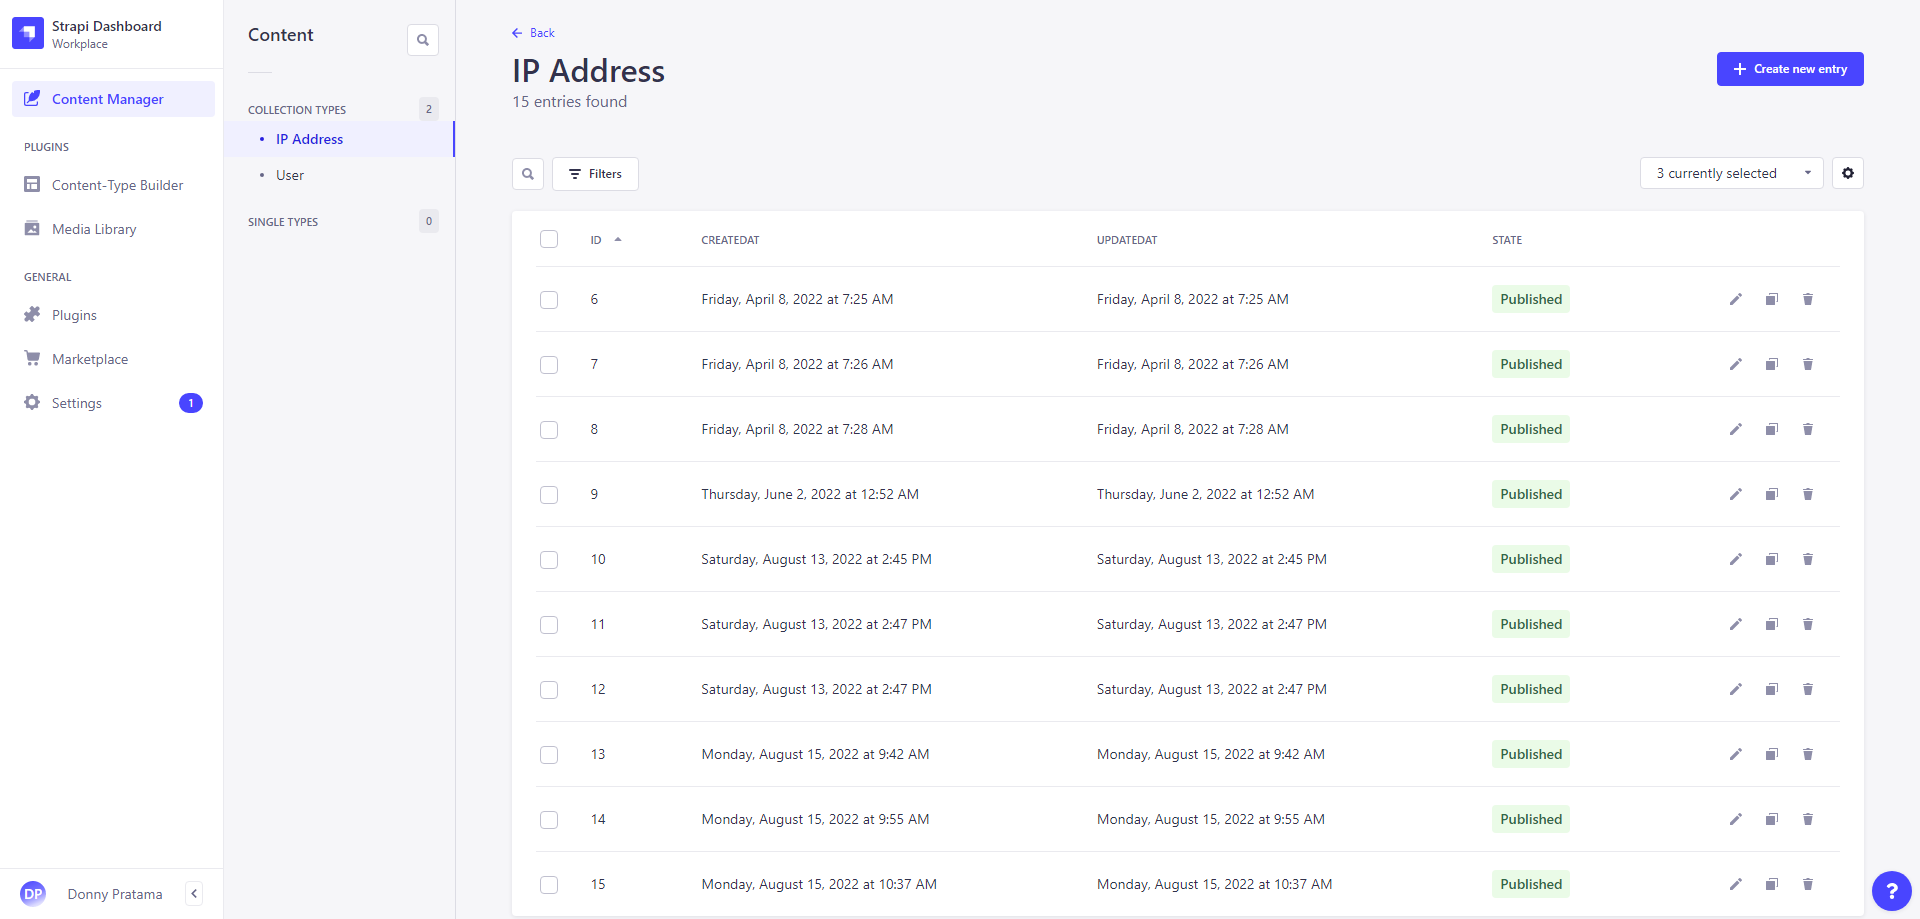Image resolution: width=1920 pixels, height=919 pixels.
Task: Open the help question mark button
Action: click(1890, 890)
